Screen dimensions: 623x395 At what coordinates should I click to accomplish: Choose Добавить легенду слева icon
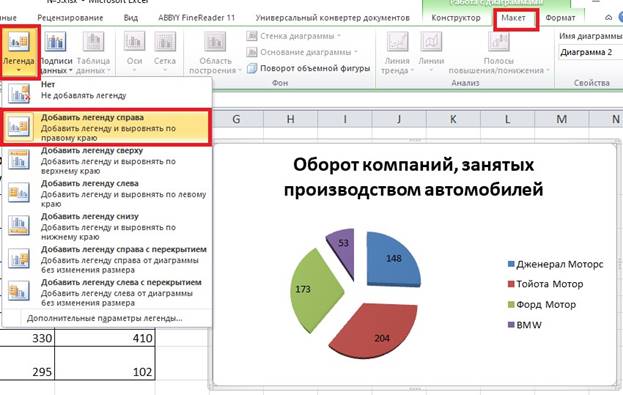[x=19, y=192]
